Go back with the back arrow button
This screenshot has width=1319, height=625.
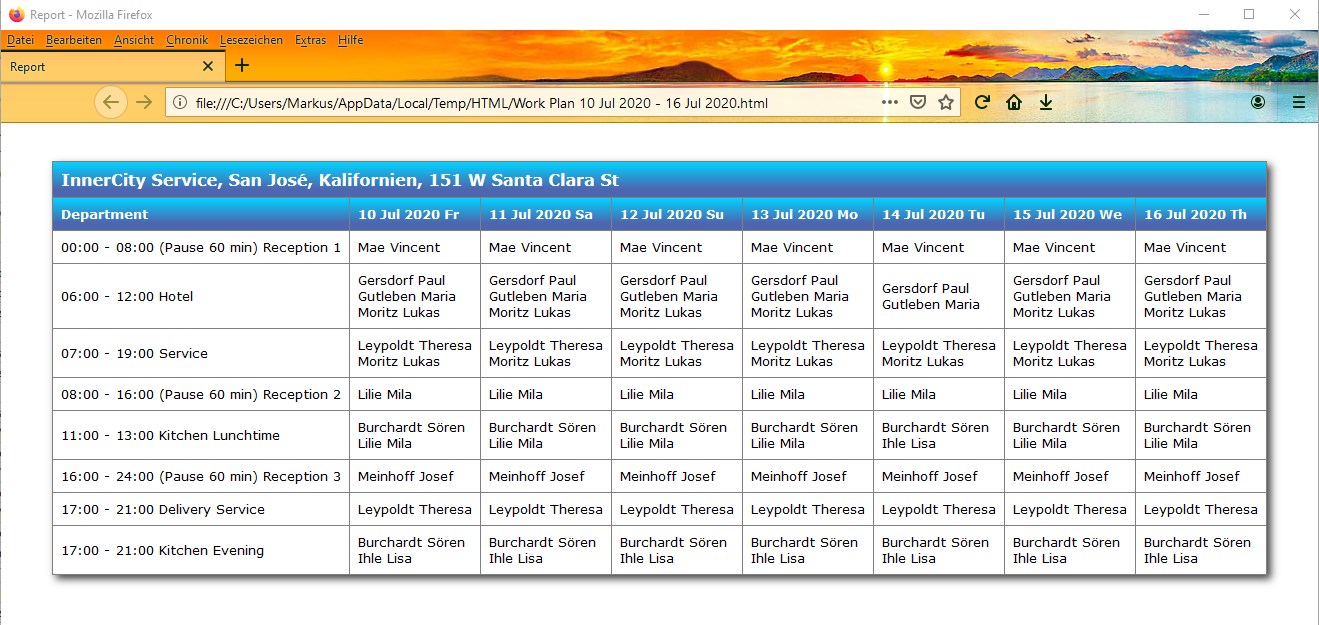click(x=111, y=102)
